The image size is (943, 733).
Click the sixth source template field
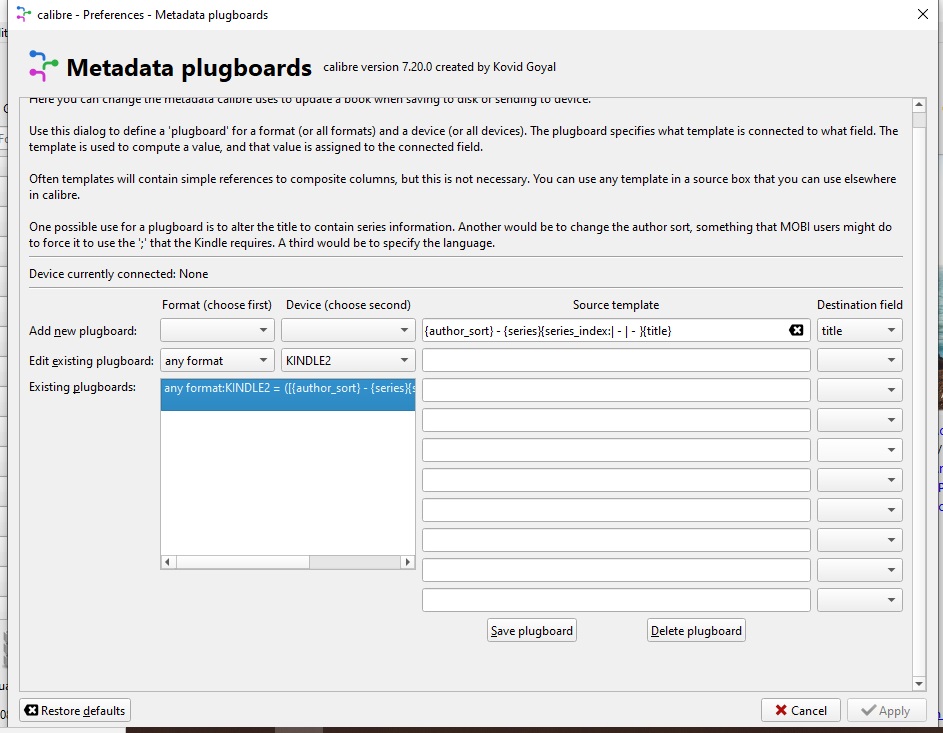(x=616, y=480)
